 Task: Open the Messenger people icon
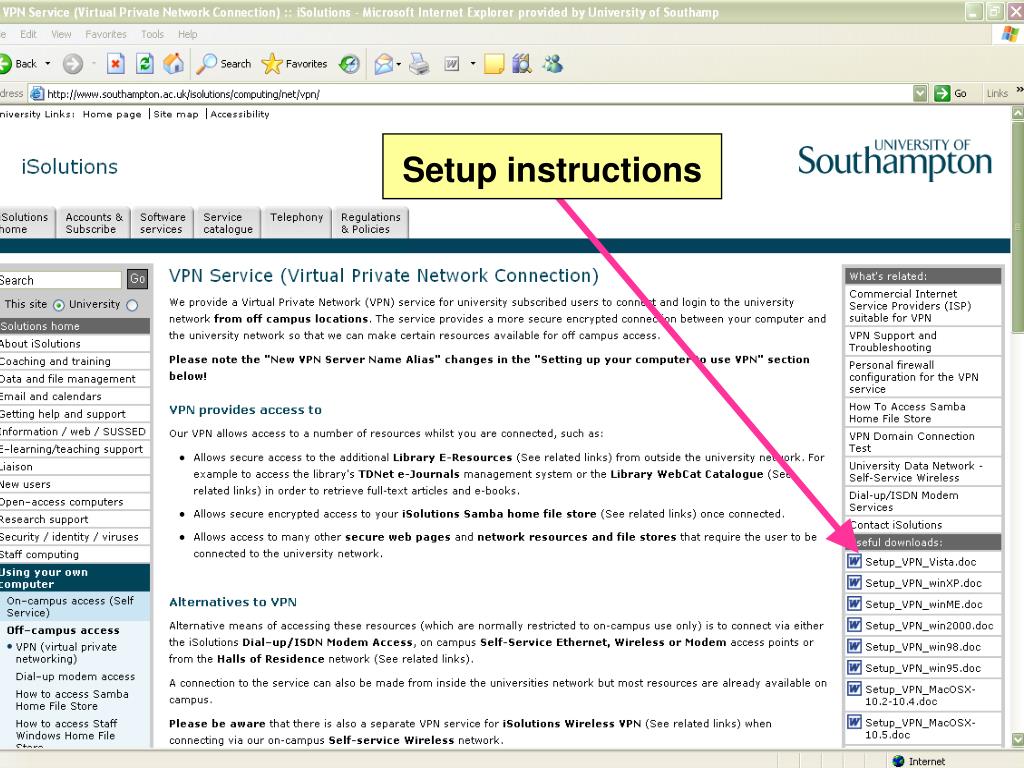point(552,63)
